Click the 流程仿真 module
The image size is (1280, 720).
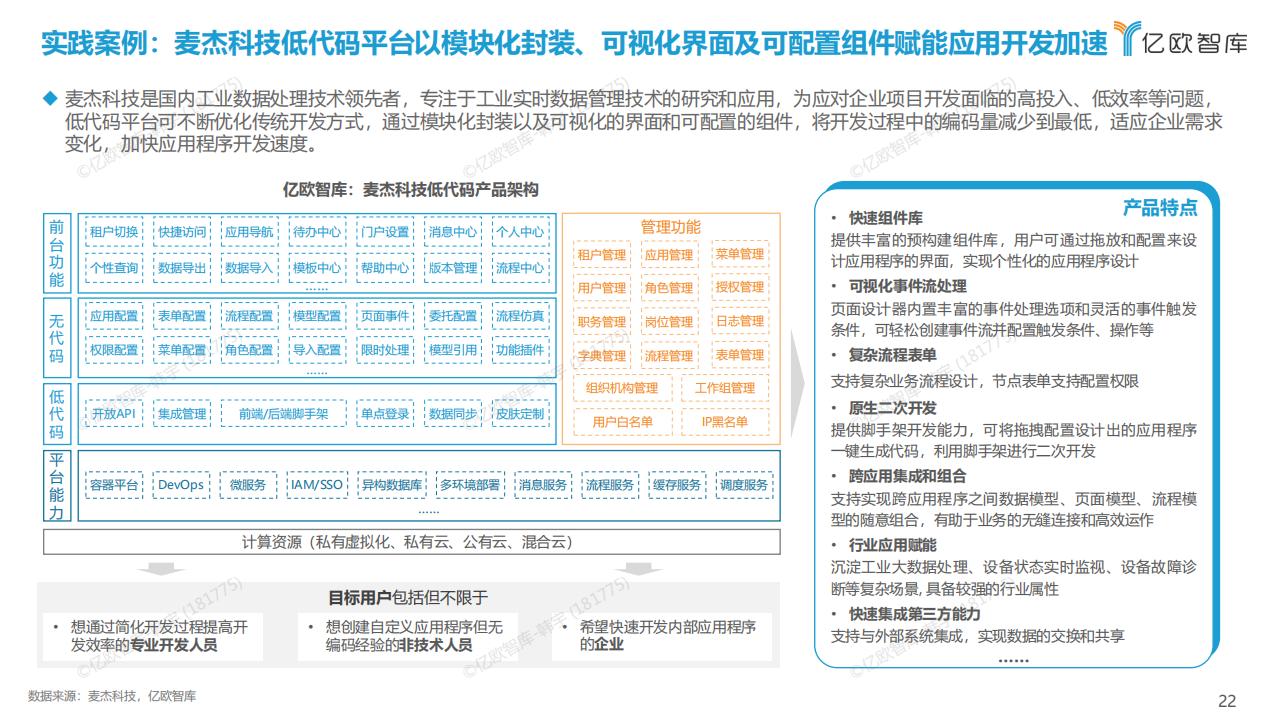coord(520,316)
